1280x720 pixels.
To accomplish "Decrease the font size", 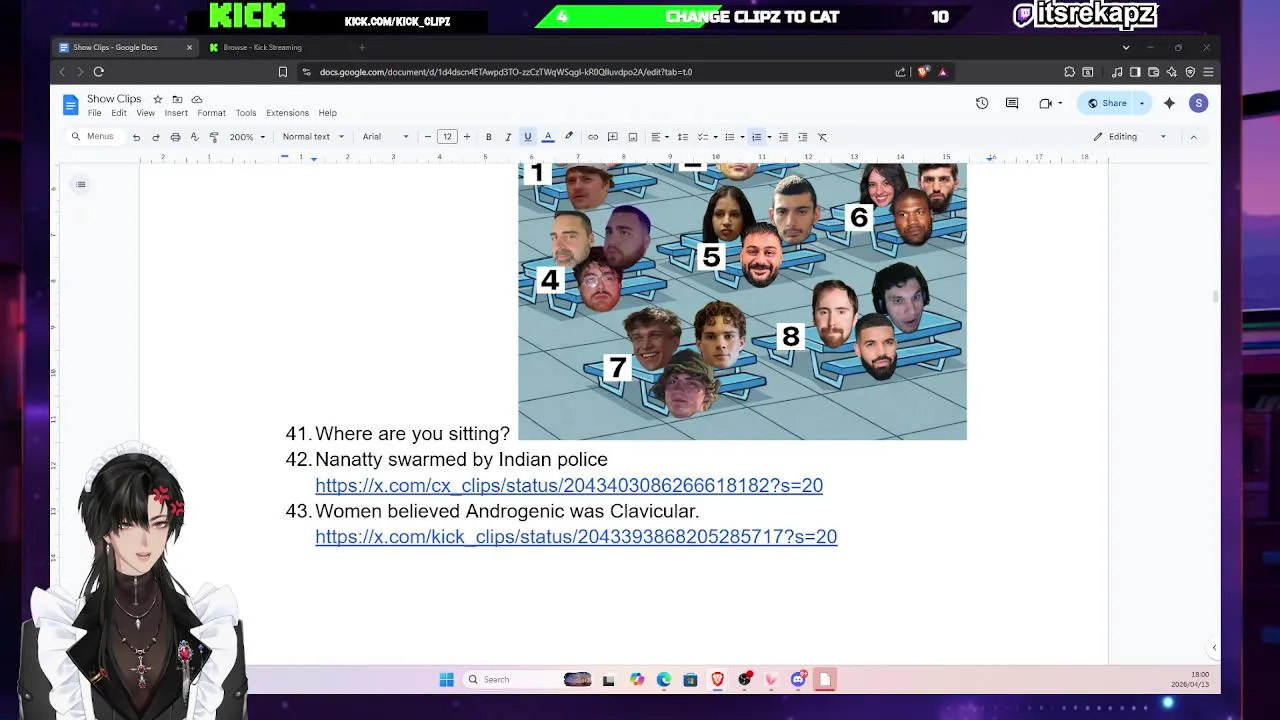I will [x=428, y=137].
